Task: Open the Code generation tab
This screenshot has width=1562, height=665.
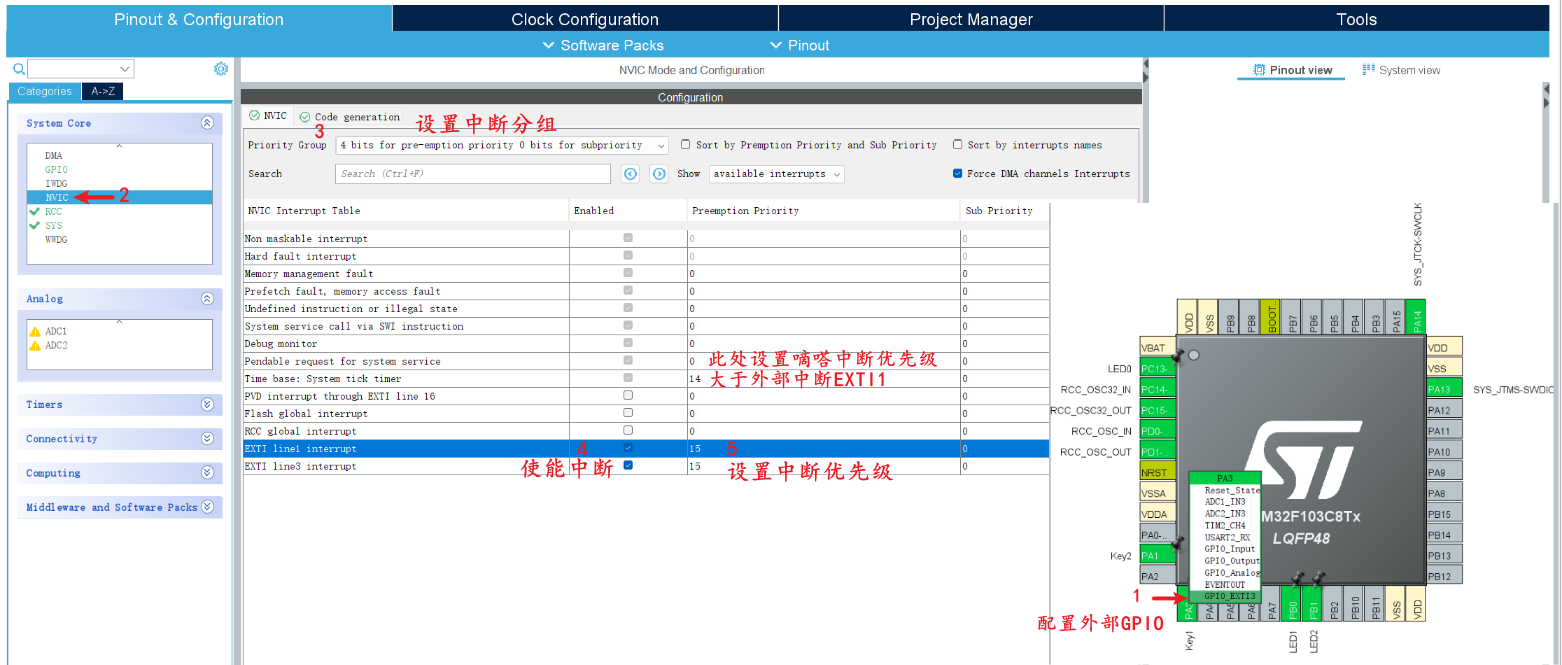Action: [x=350, y=117]
